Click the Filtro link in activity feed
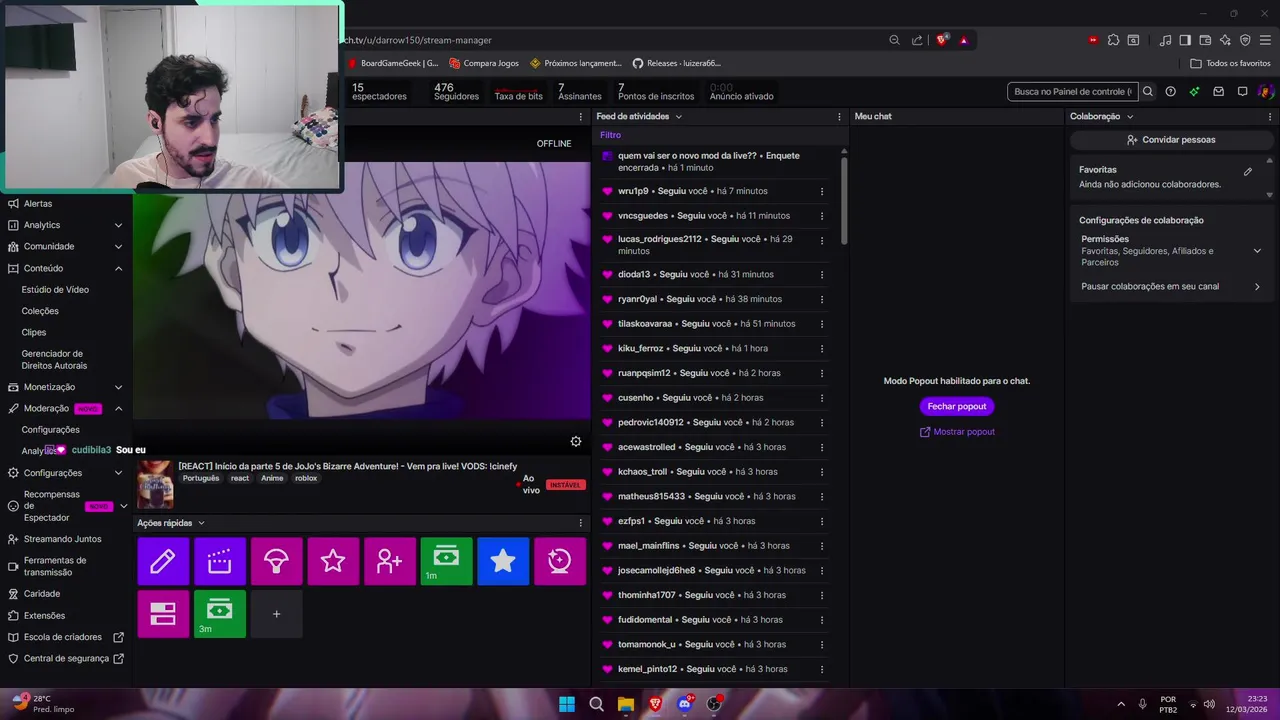This screenshot has width=1280, height=720. coord(610,135)
